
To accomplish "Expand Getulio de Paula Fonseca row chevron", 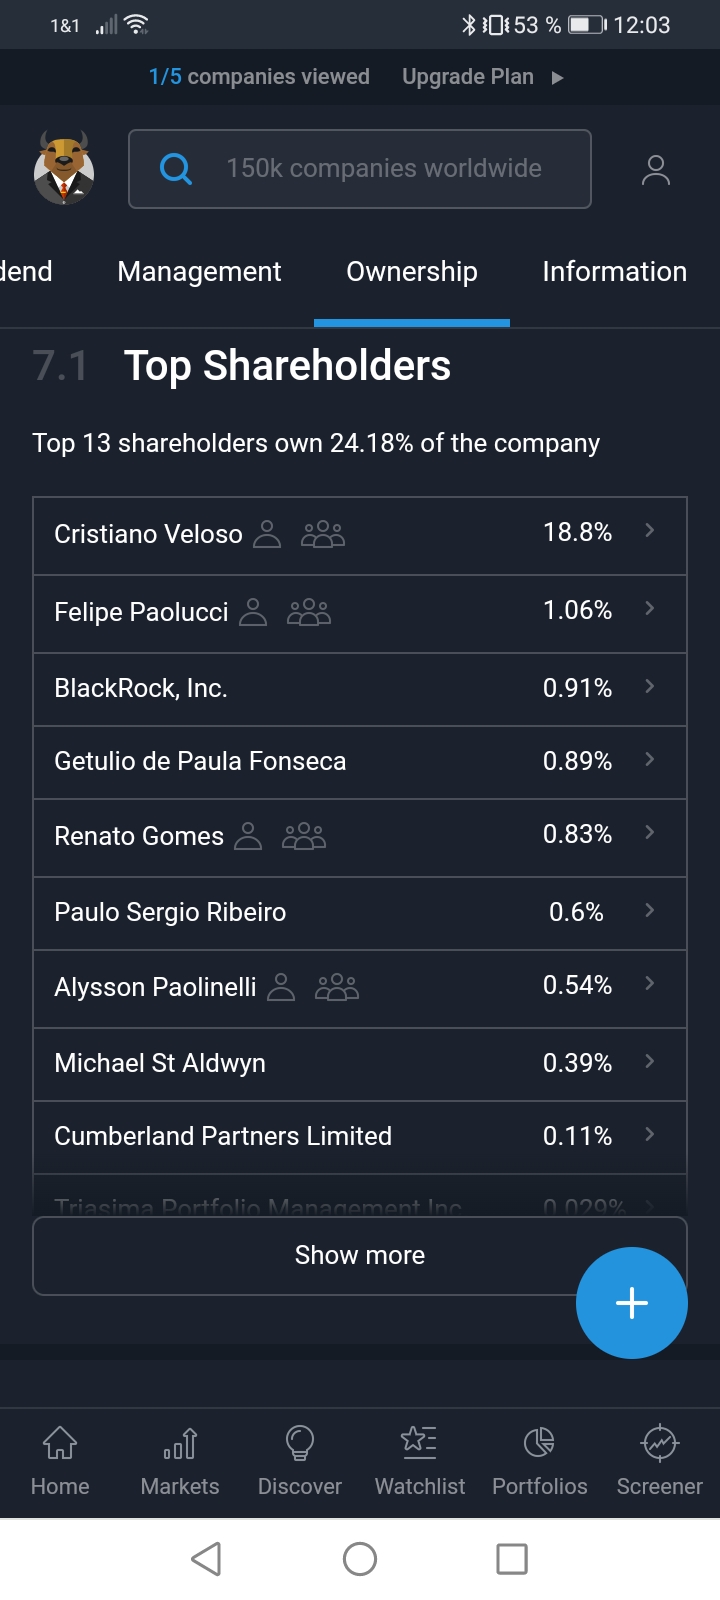I will (x=650, y=760).
